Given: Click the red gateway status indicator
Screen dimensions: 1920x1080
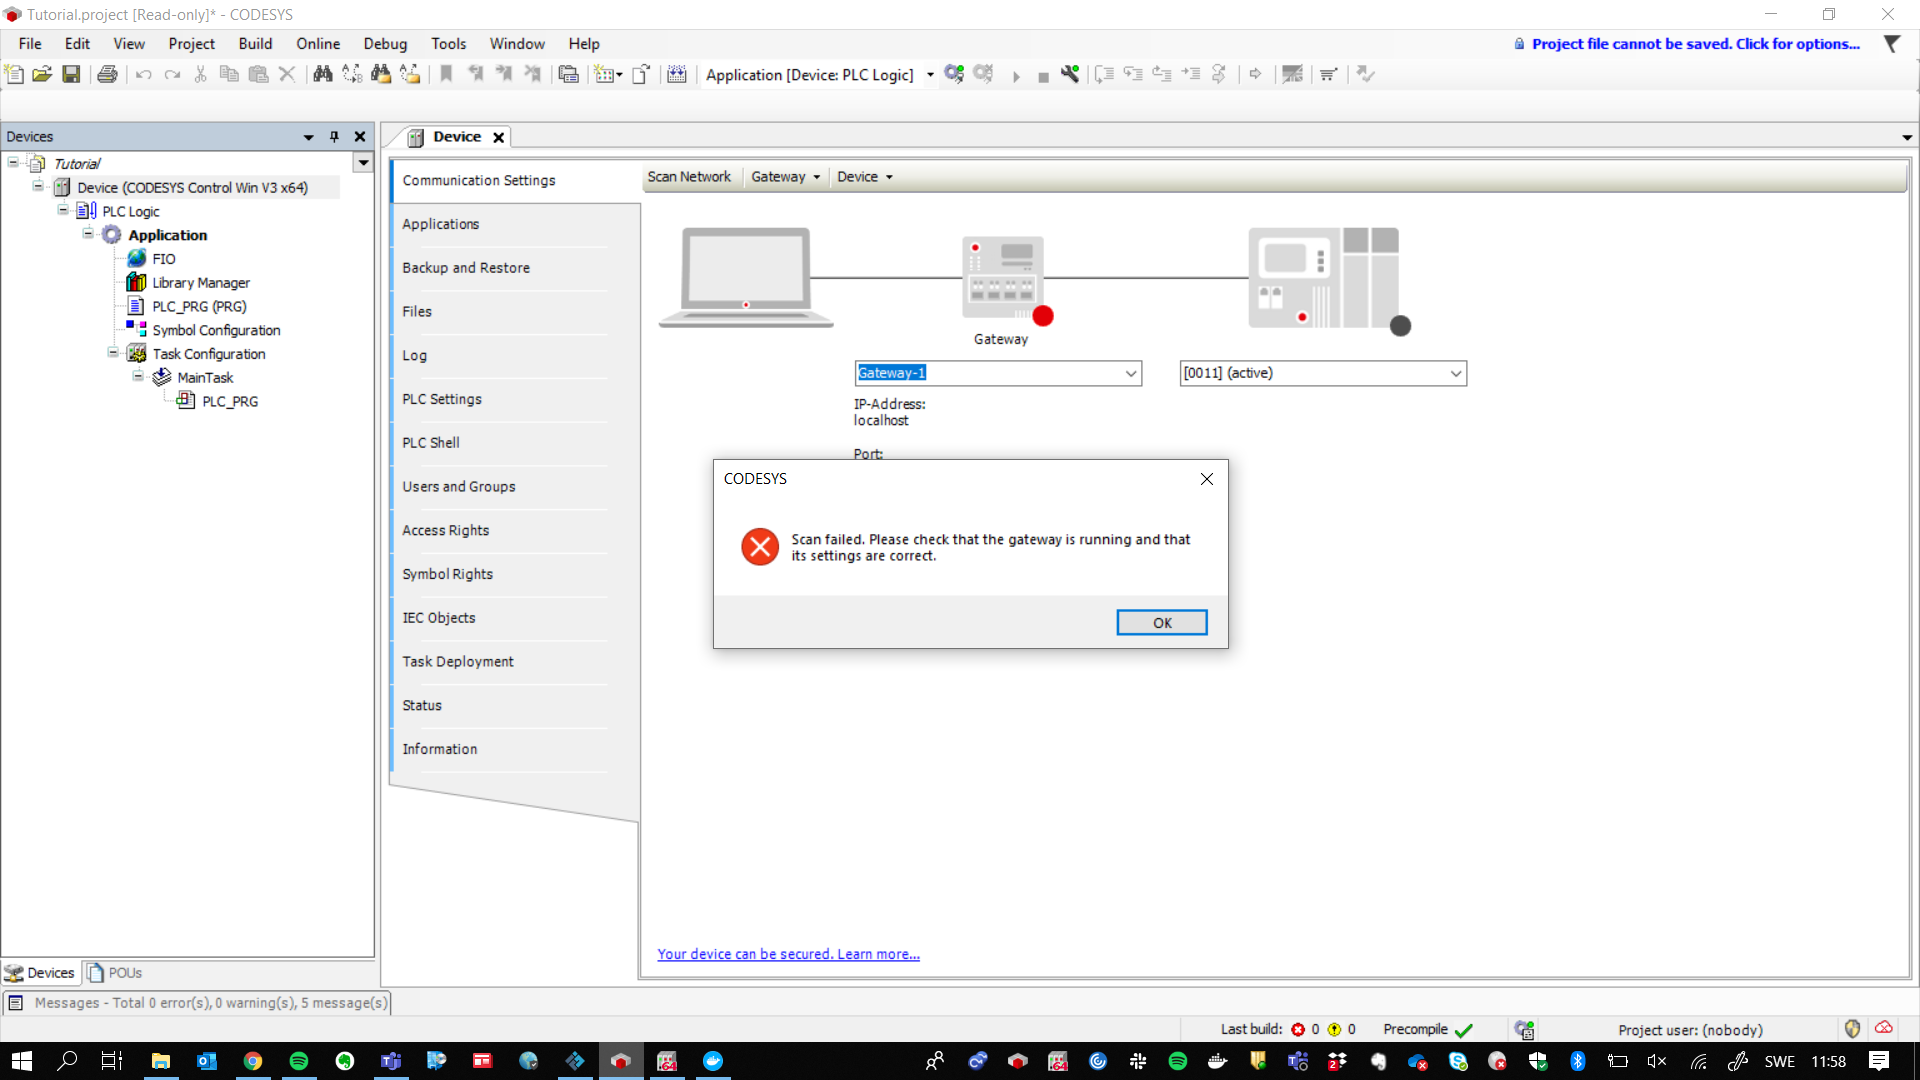Looking at the screenshot, I should pyautogui.click(x=1043, y=316).
